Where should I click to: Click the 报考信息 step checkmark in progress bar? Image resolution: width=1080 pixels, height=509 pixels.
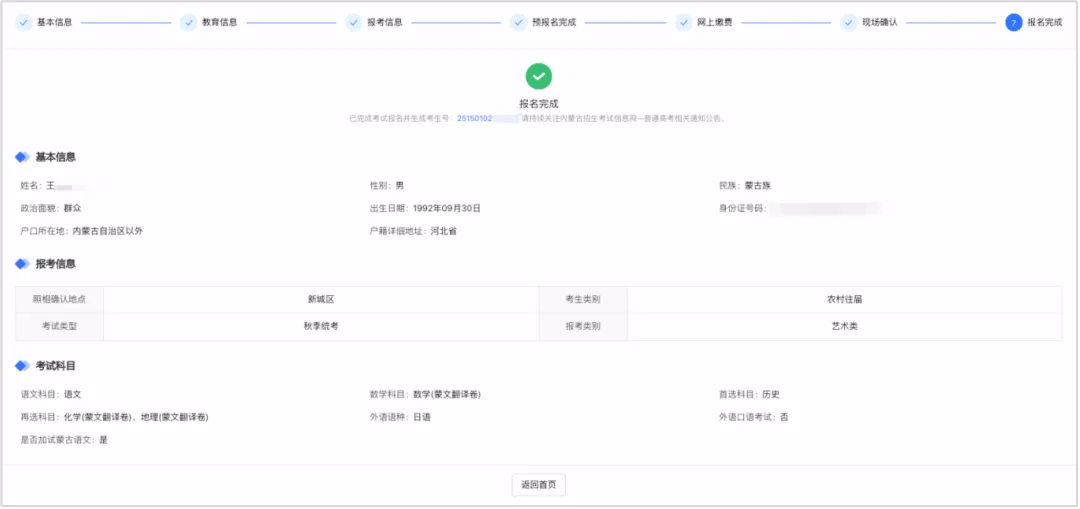click(354, 22)
